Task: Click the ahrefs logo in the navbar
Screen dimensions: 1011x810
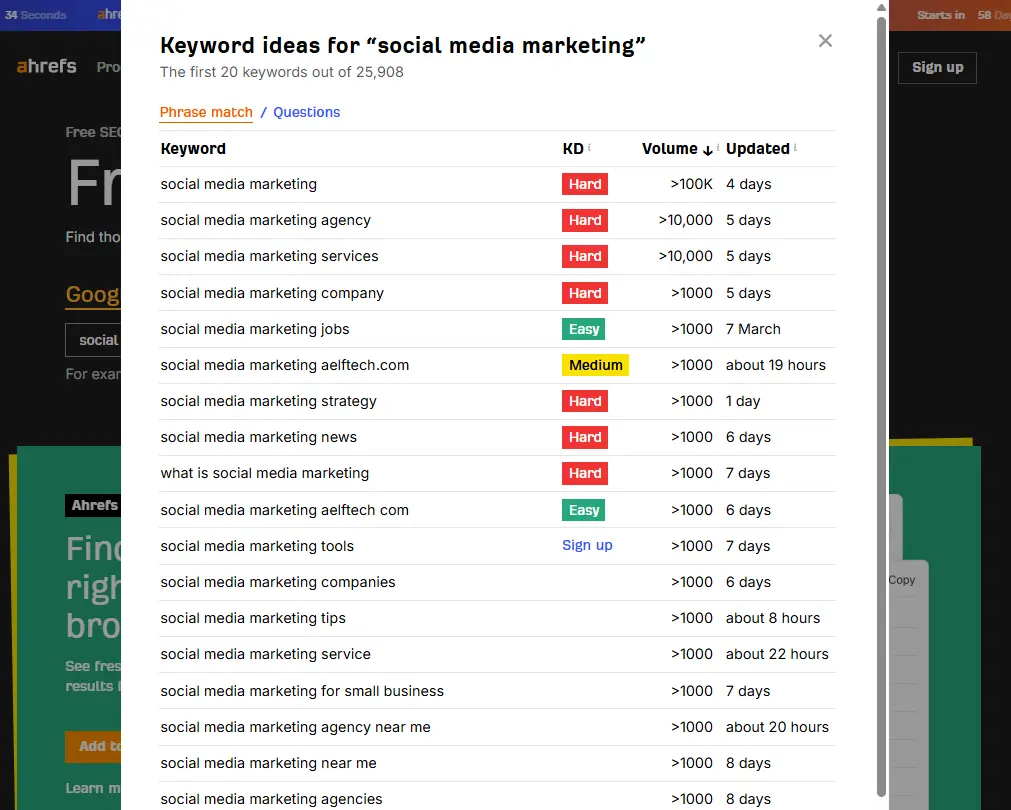Action: [x=46, y=66]
